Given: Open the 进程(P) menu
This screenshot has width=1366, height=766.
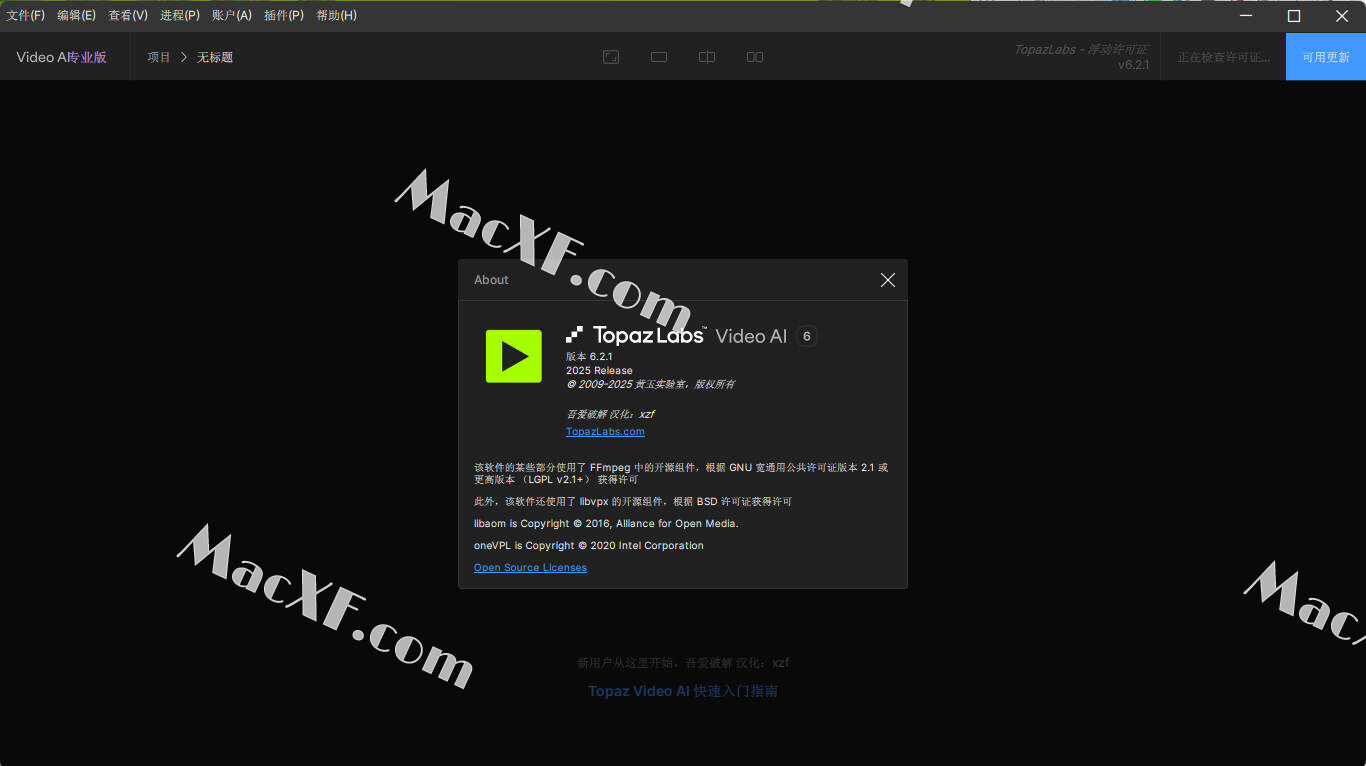Looking at the screenshot, I should point(180,15).
